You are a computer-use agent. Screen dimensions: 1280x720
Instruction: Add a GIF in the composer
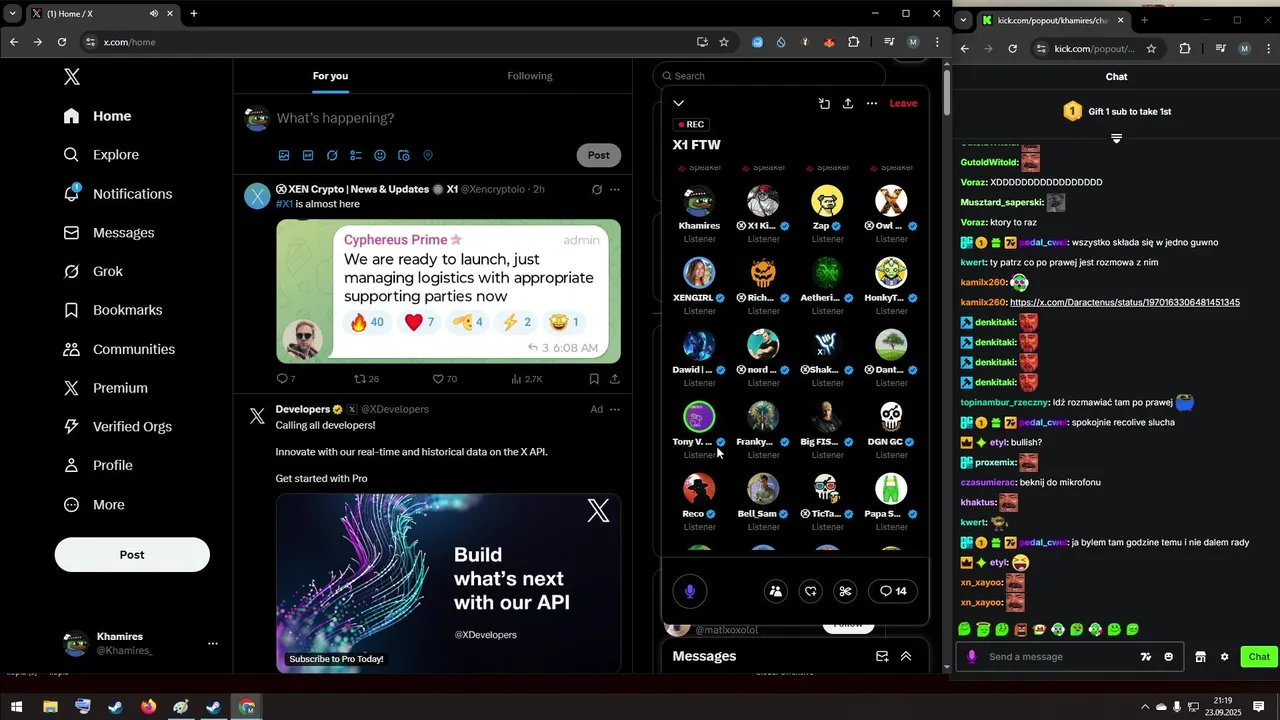[308, 156]
